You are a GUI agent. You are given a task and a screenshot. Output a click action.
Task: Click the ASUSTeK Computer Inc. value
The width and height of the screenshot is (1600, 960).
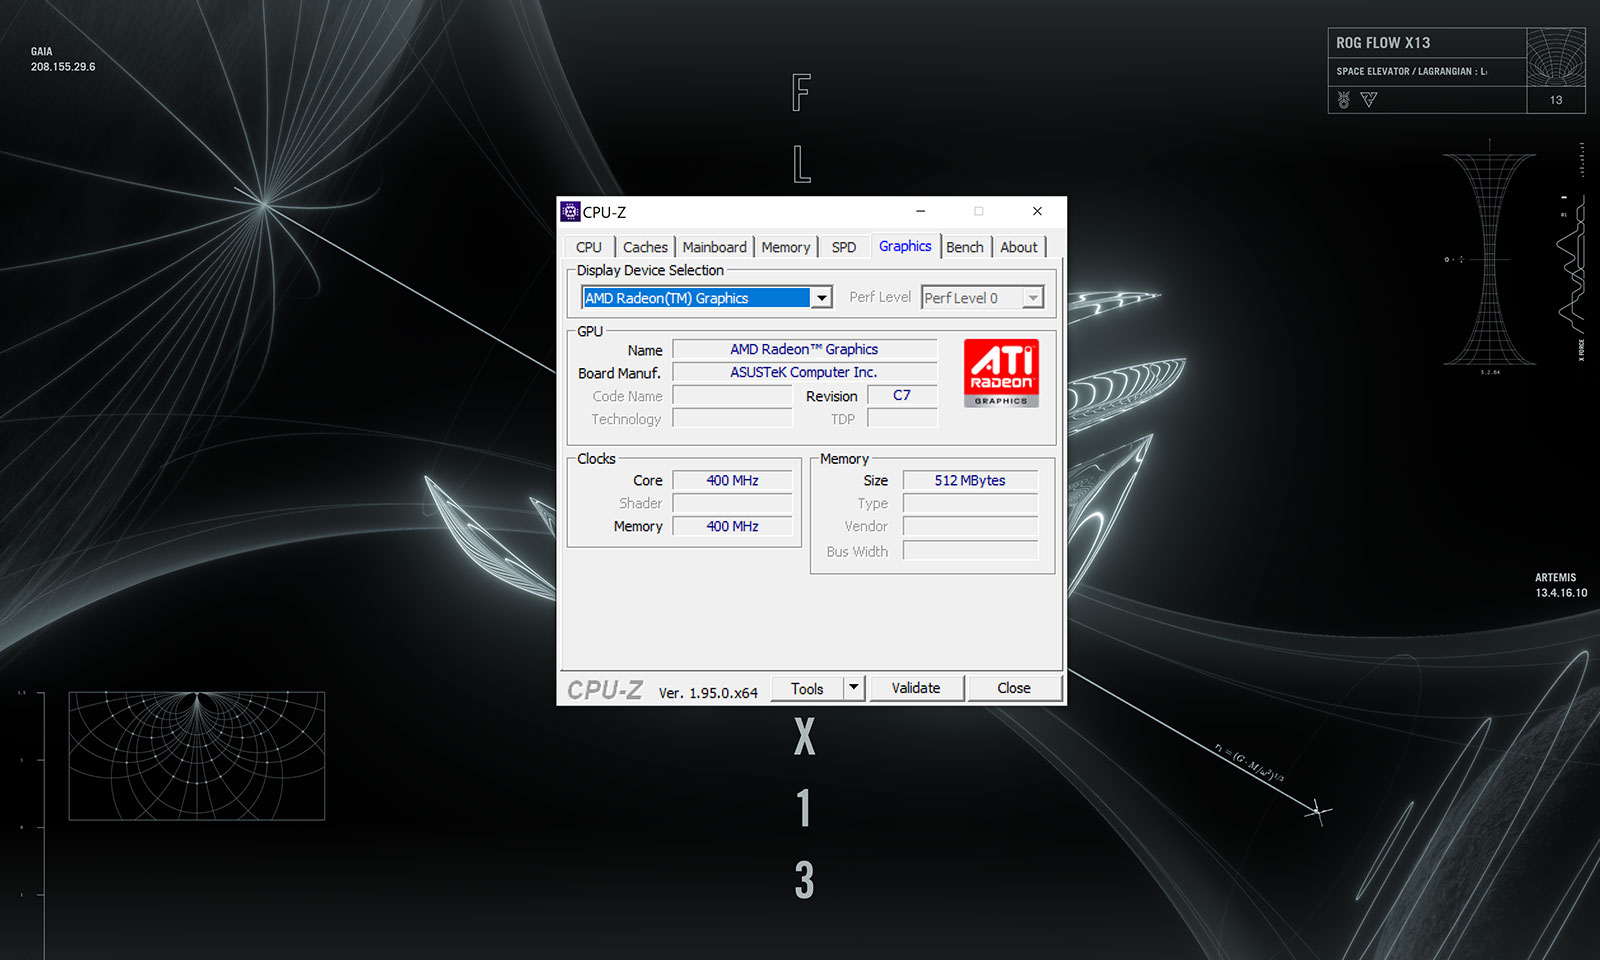(805, 372)
